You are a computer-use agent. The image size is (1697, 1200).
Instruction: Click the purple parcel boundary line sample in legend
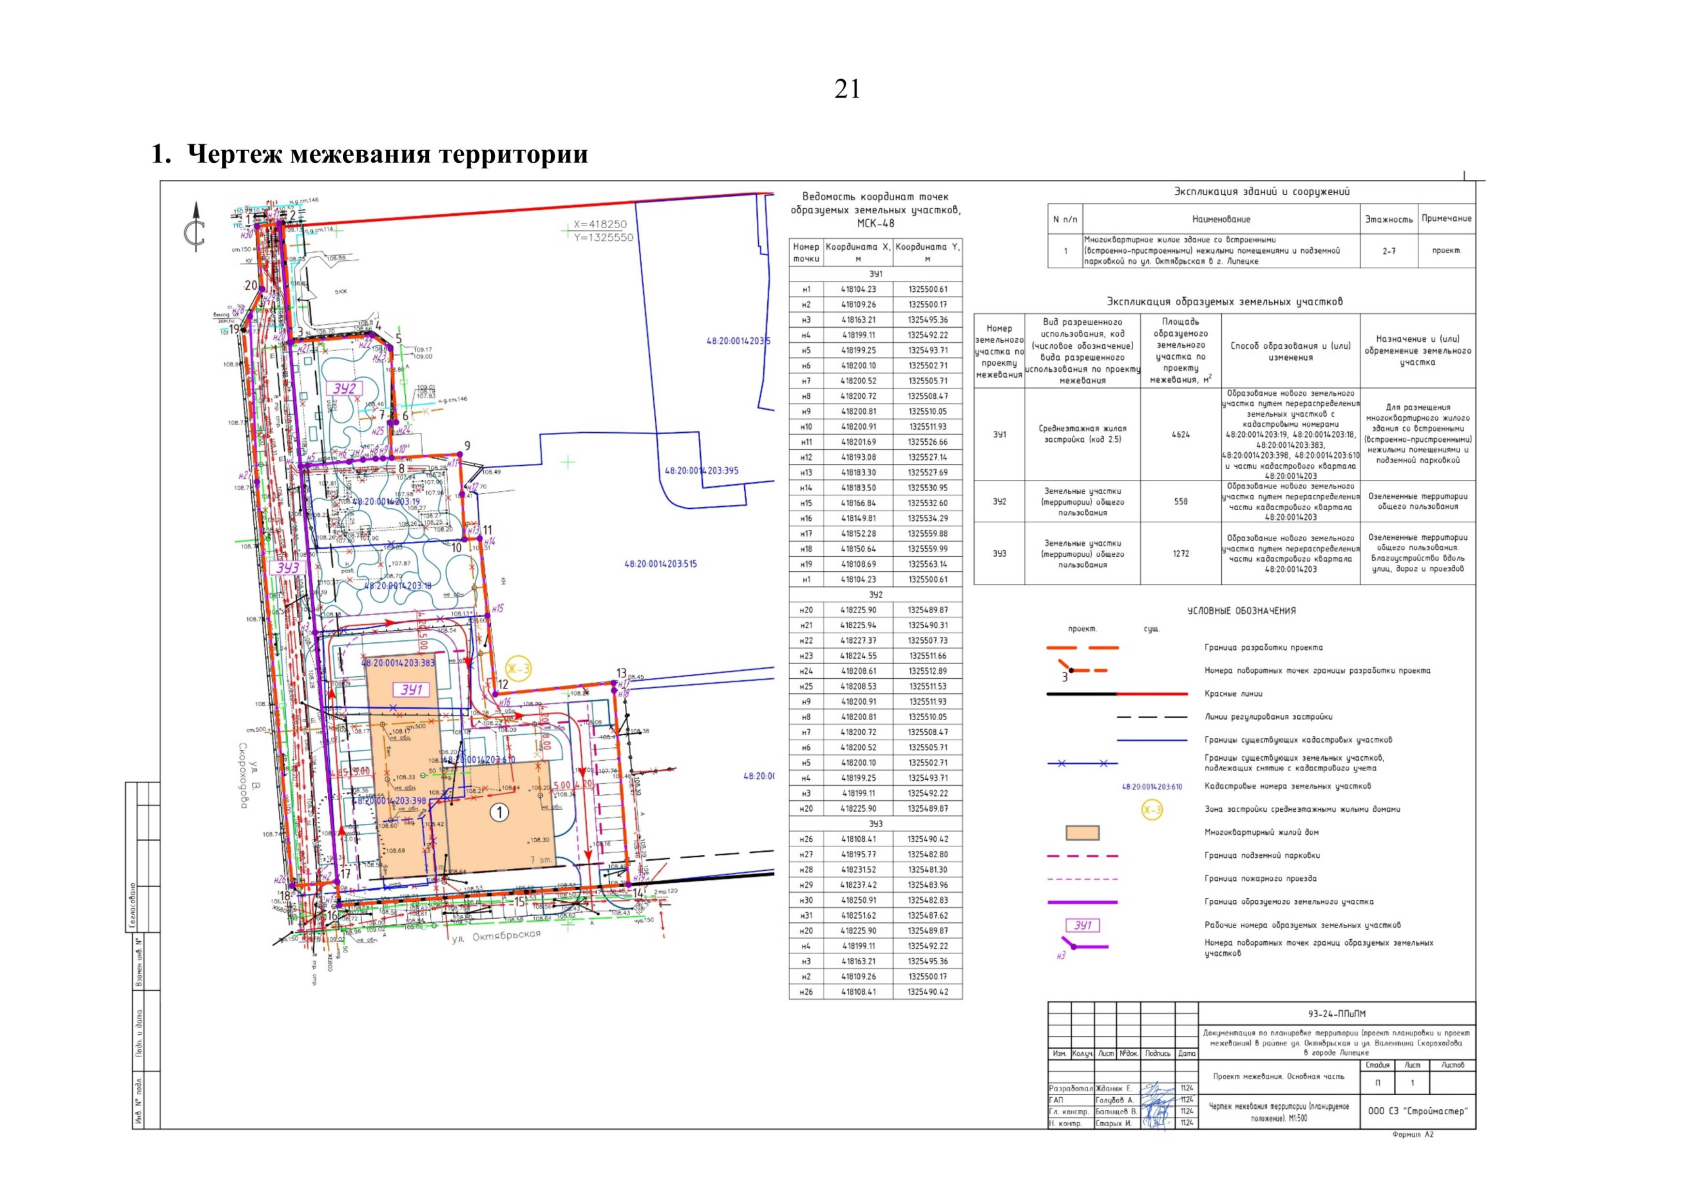pos(1082,902)
